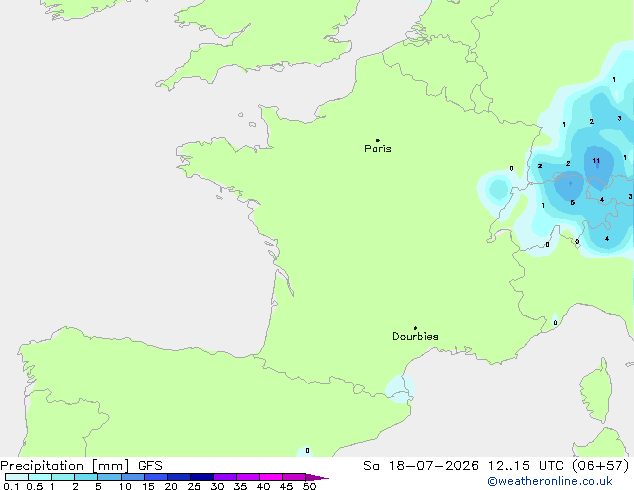Click the '50' legend scale value

[x=309, y=486]
